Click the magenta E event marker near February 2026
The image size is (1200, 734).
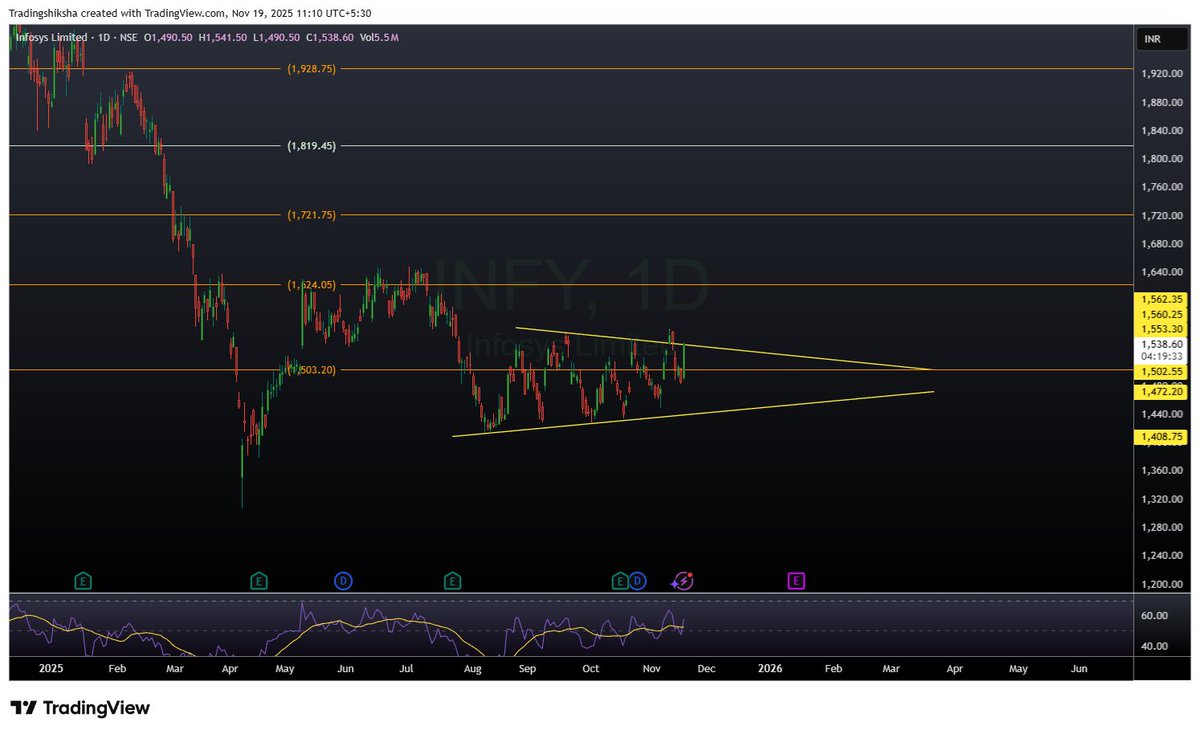click(x=795, y=580)
